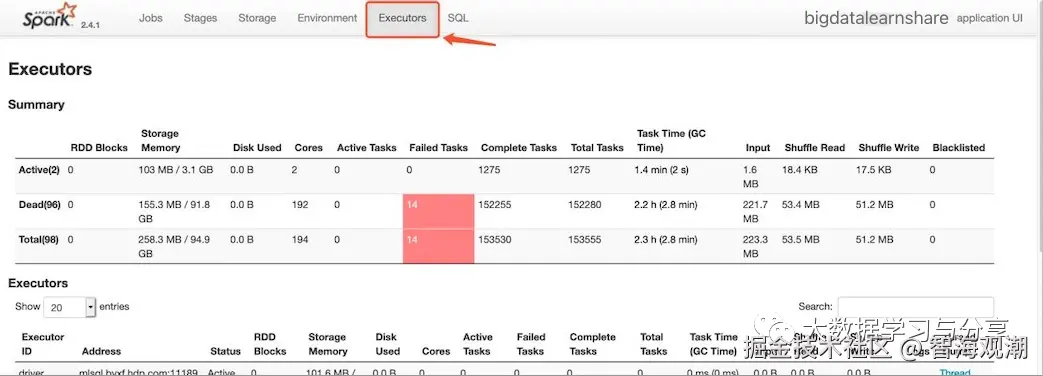
Task: Click the 103 MB / 3.1 GB storage value
Action: [x=176, y=169]
